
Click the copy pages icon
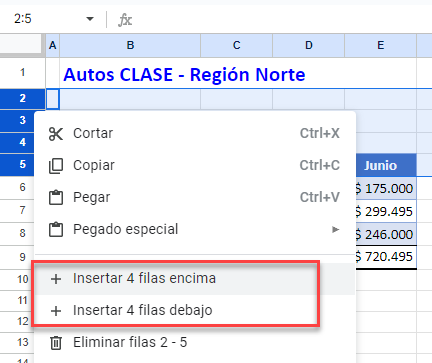pos(56,166)
